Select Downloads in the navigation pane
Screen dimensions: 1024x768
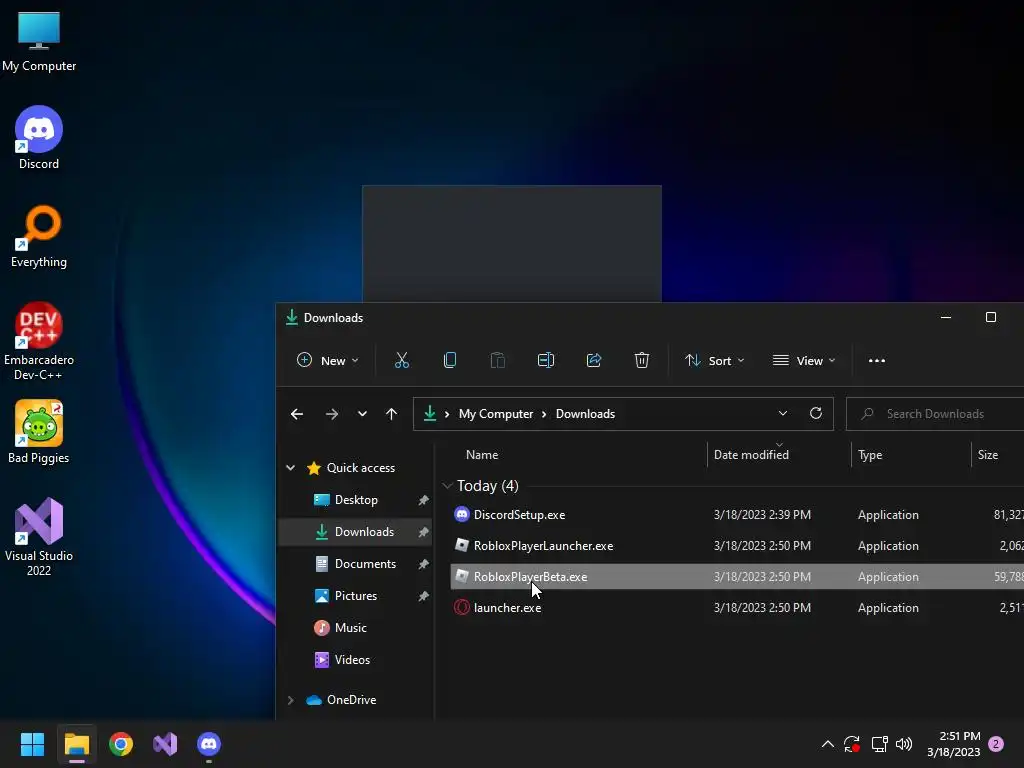tap(356, 532)
